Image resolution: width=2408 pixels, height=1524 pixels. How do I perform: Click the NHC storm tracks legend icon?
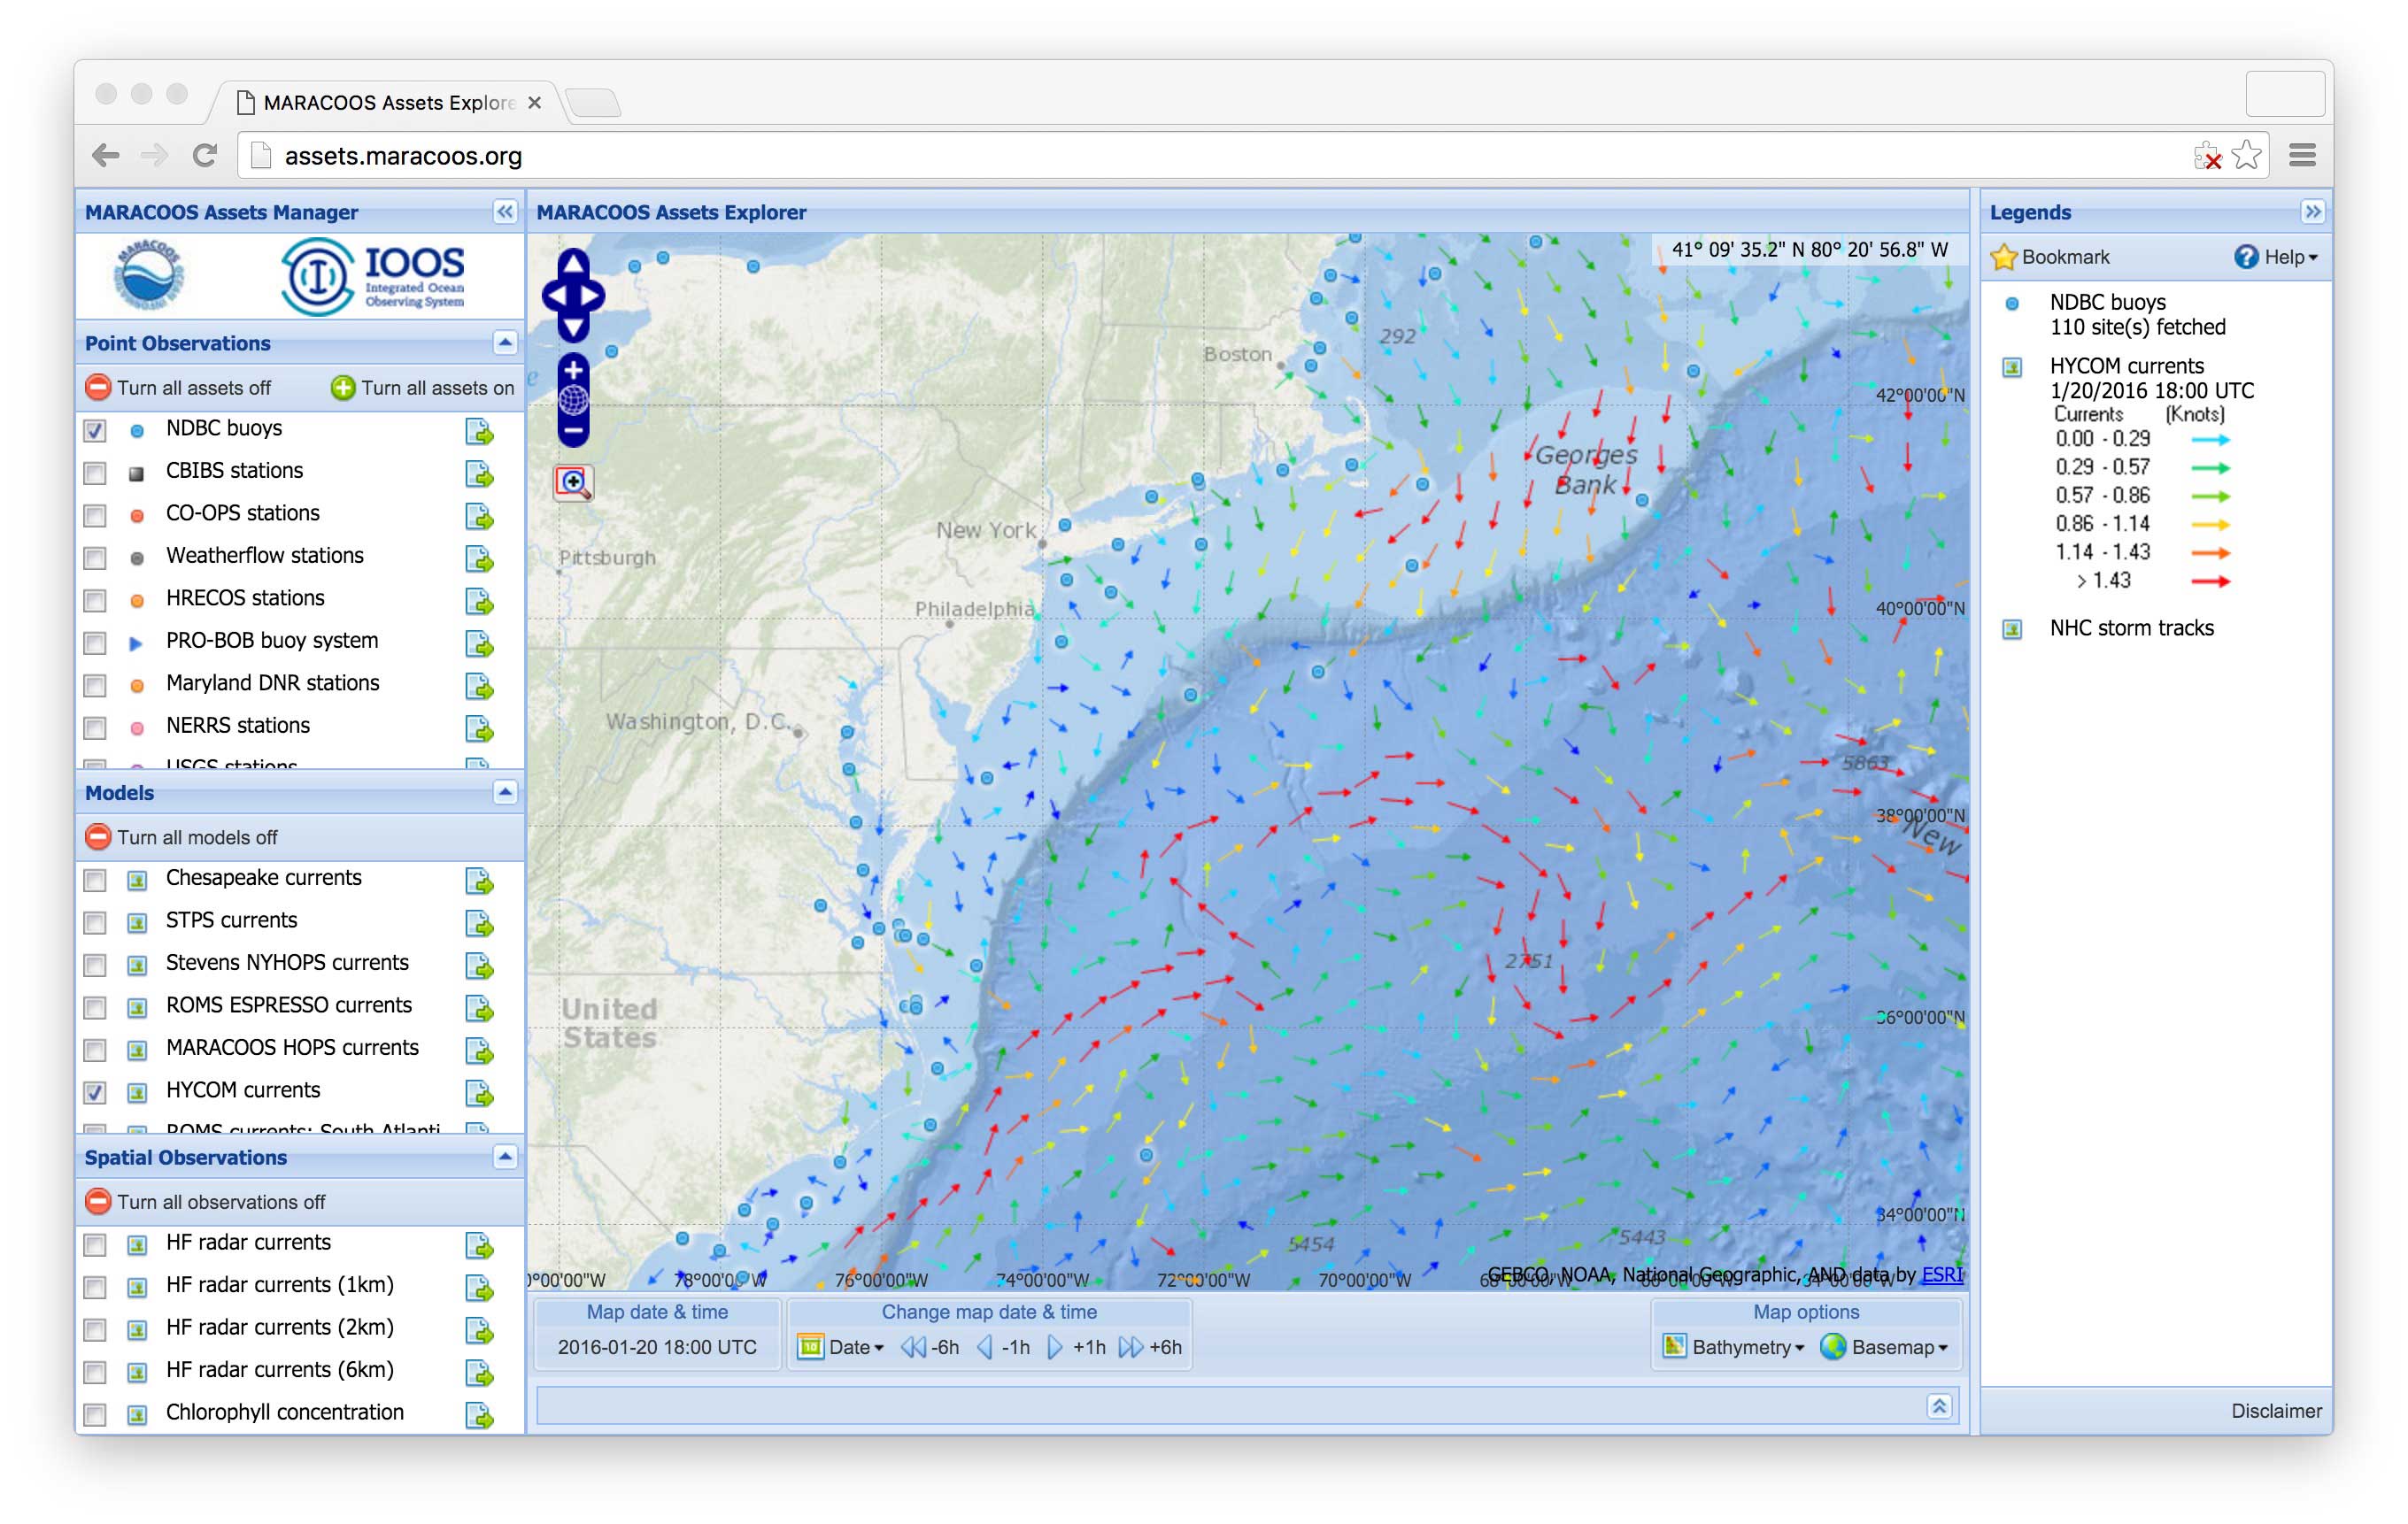pyautogui.click(x=2012, y=629)
